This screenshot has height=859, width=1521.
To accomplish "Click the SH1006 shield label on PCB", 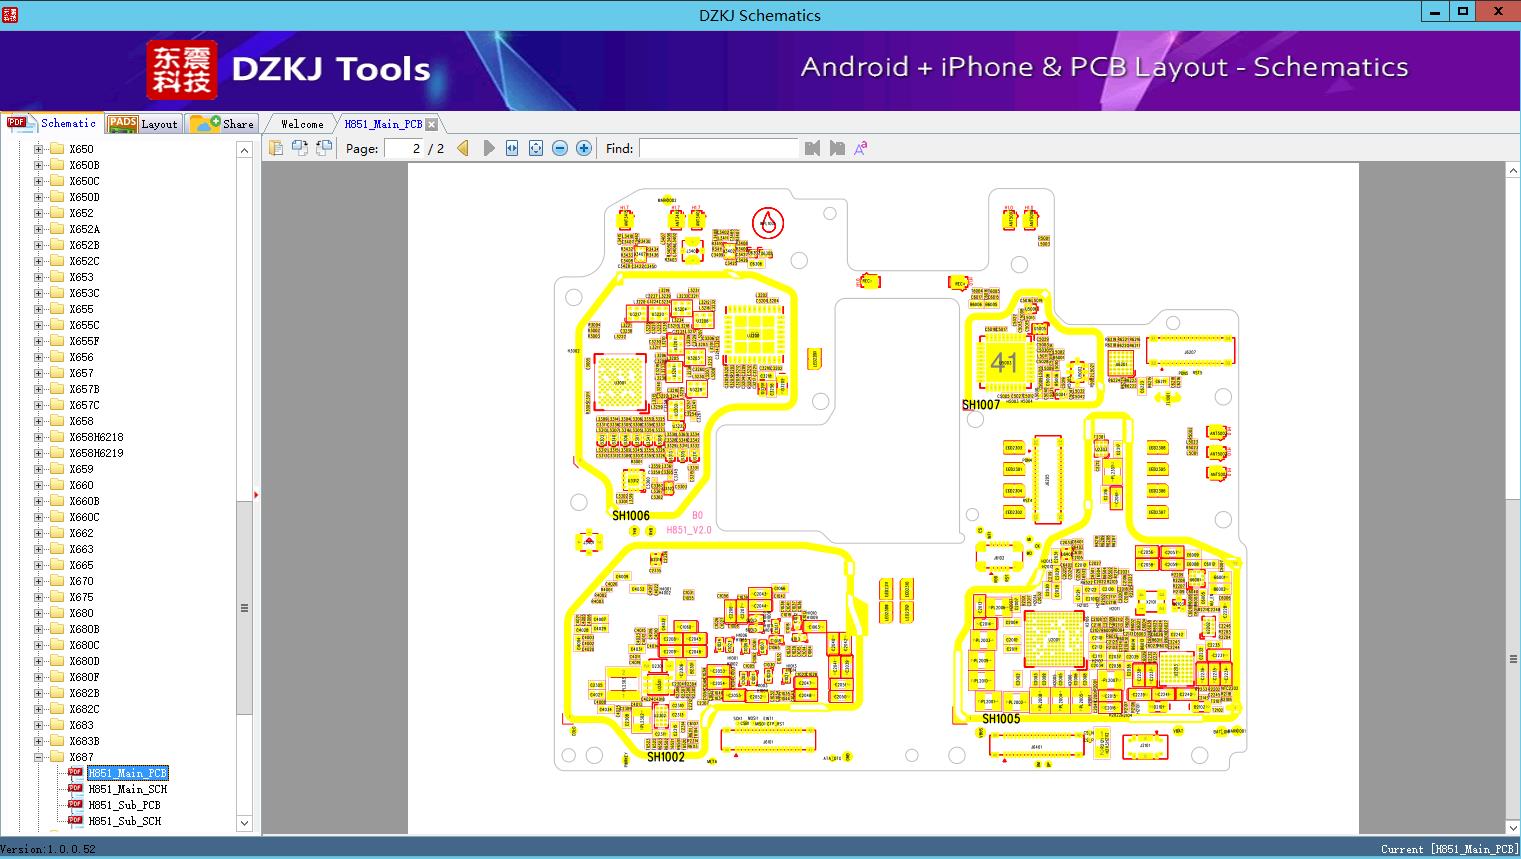I will point(631,516).
